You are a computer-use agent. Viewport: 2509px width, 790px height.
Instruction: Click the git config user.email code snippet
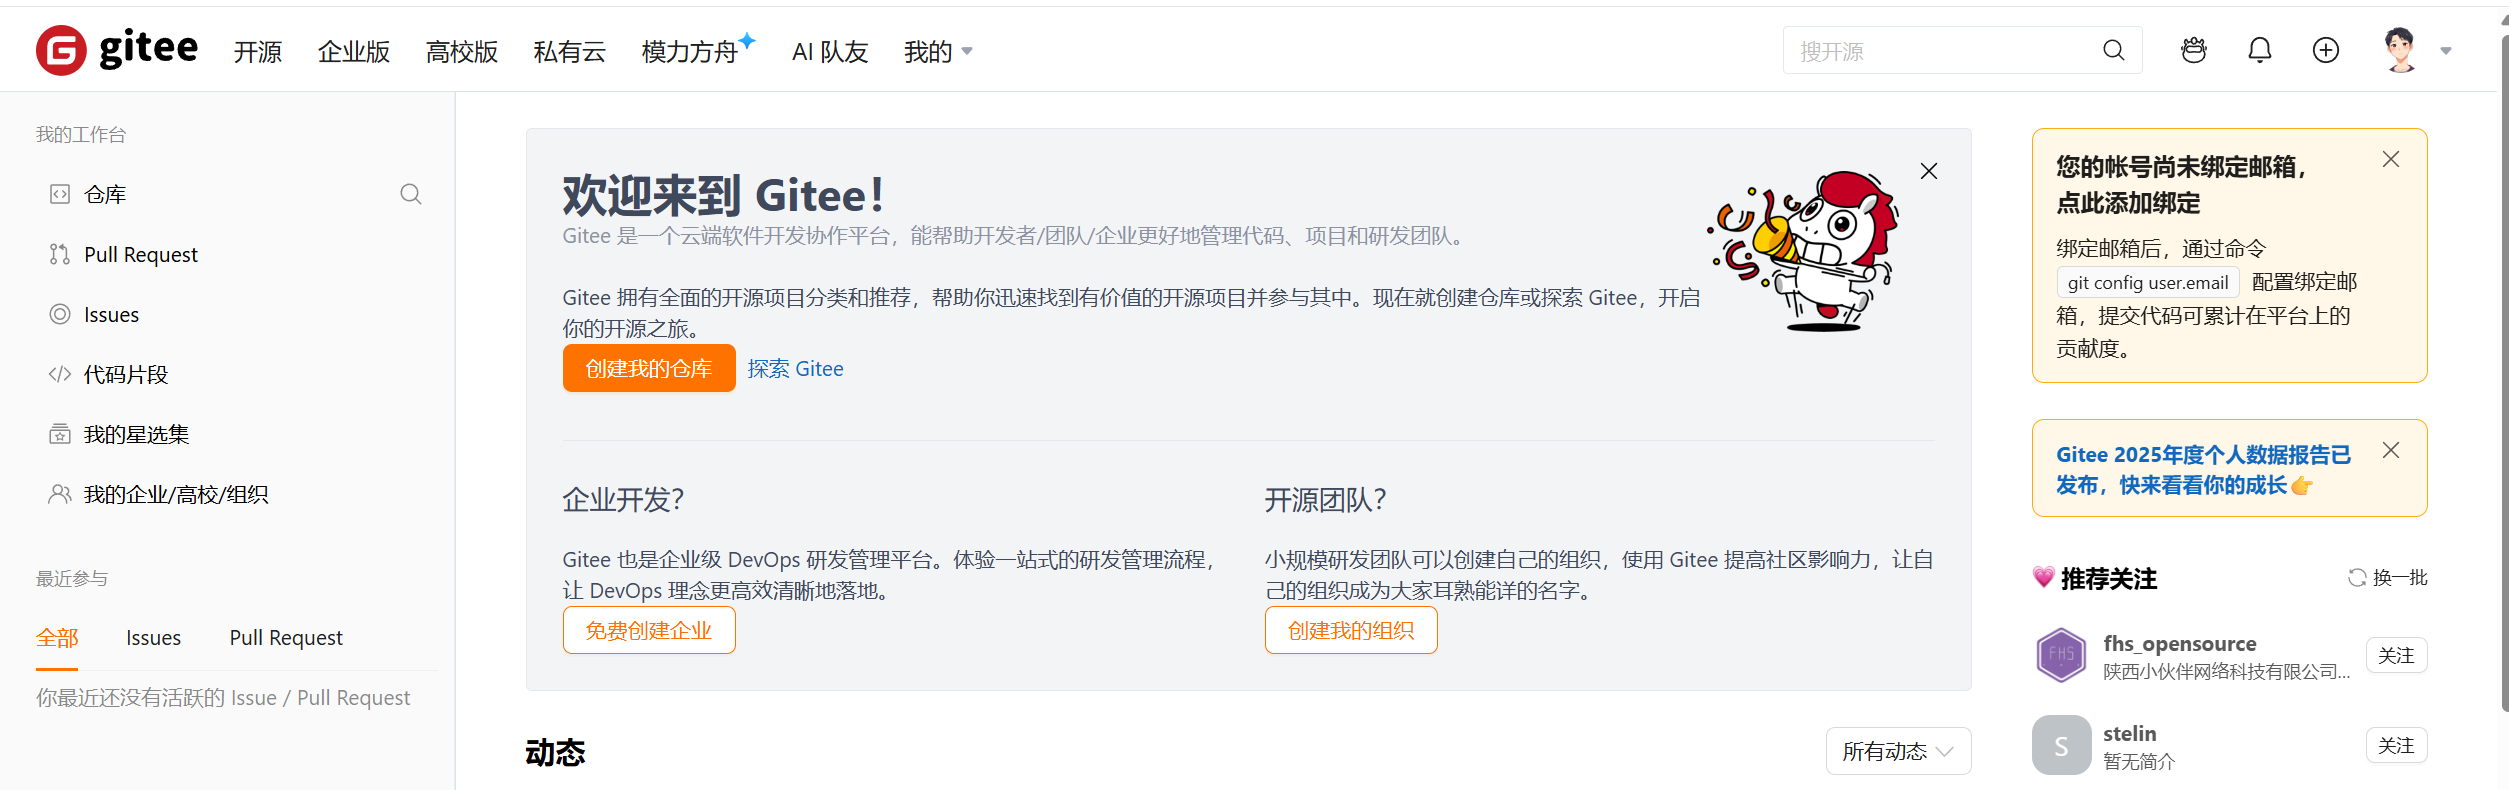point(2148,283)
